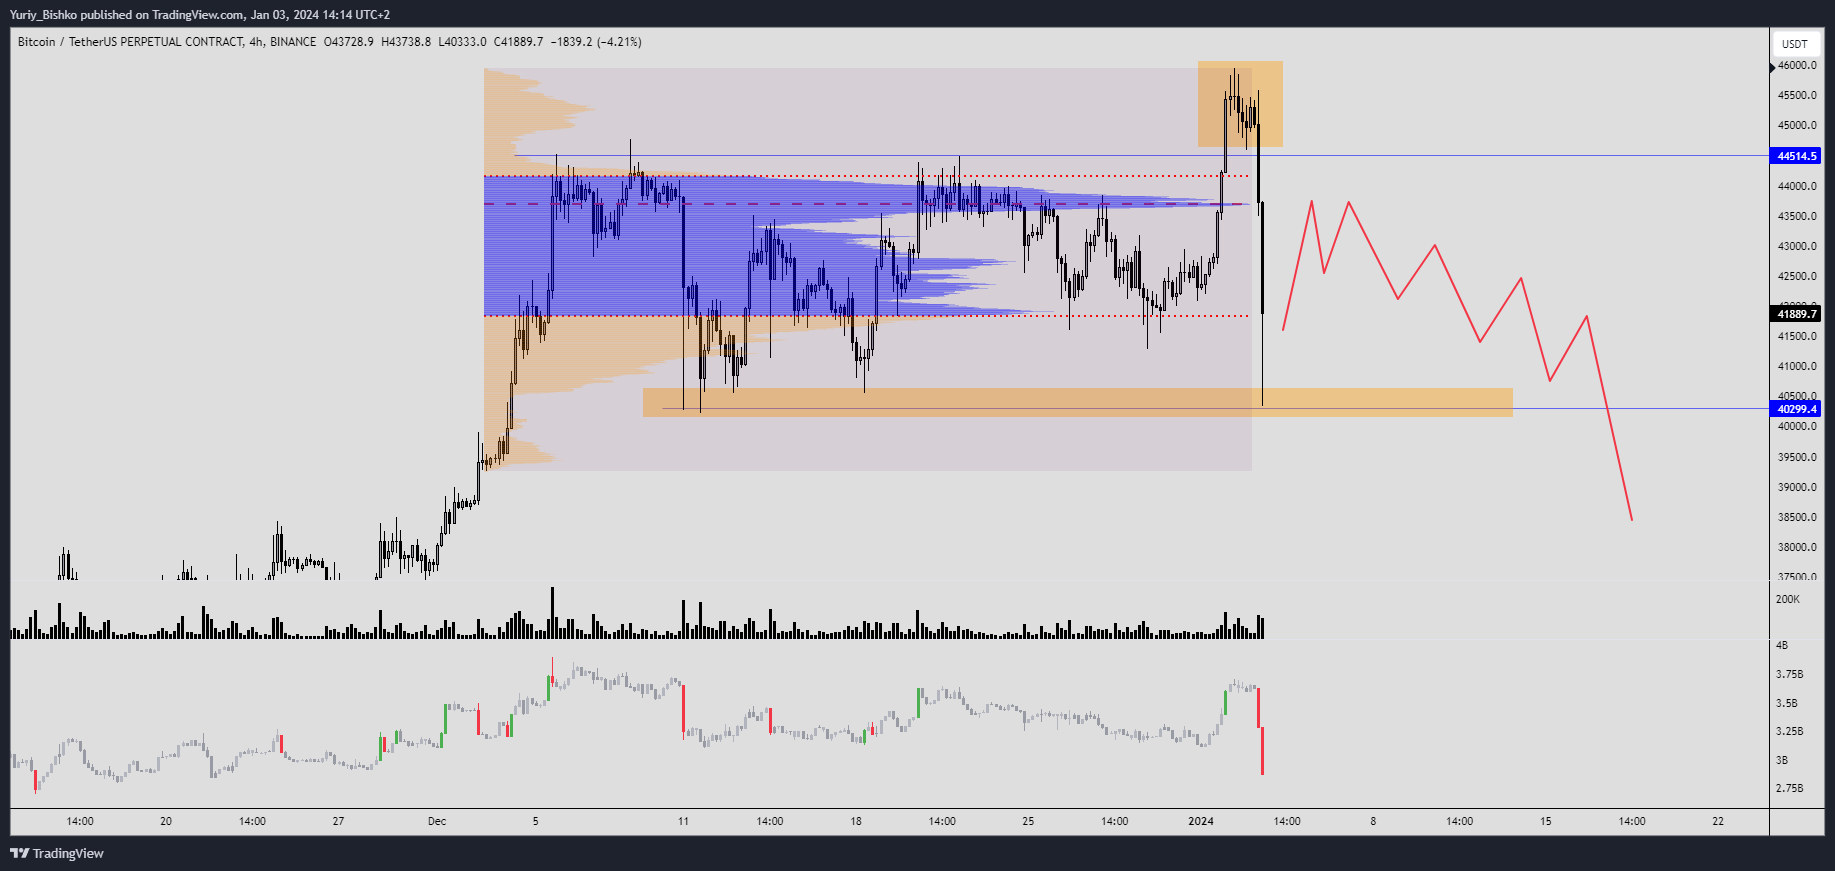Click the Dec label on time axis
The height and width of the screenshot is (871, 1835).
437,822
